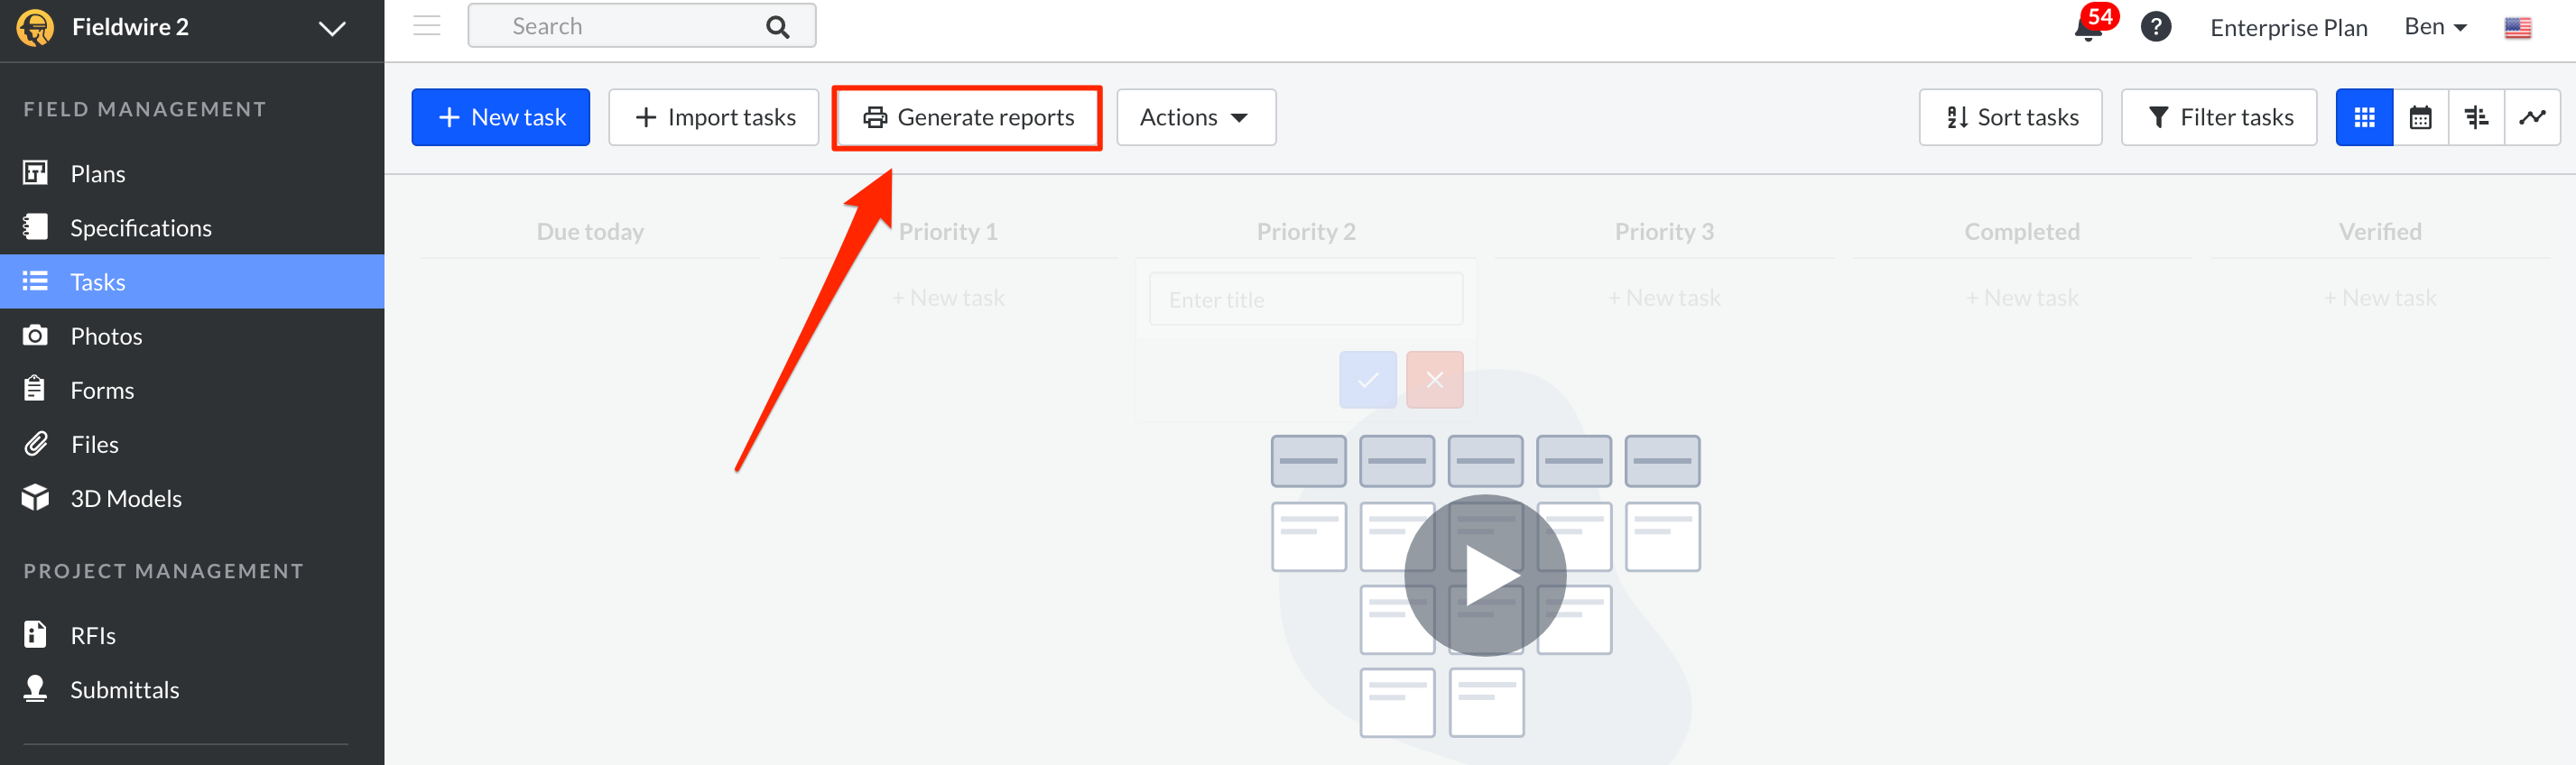Switch to Gantt chart view icon

[x=2475, y=117]
